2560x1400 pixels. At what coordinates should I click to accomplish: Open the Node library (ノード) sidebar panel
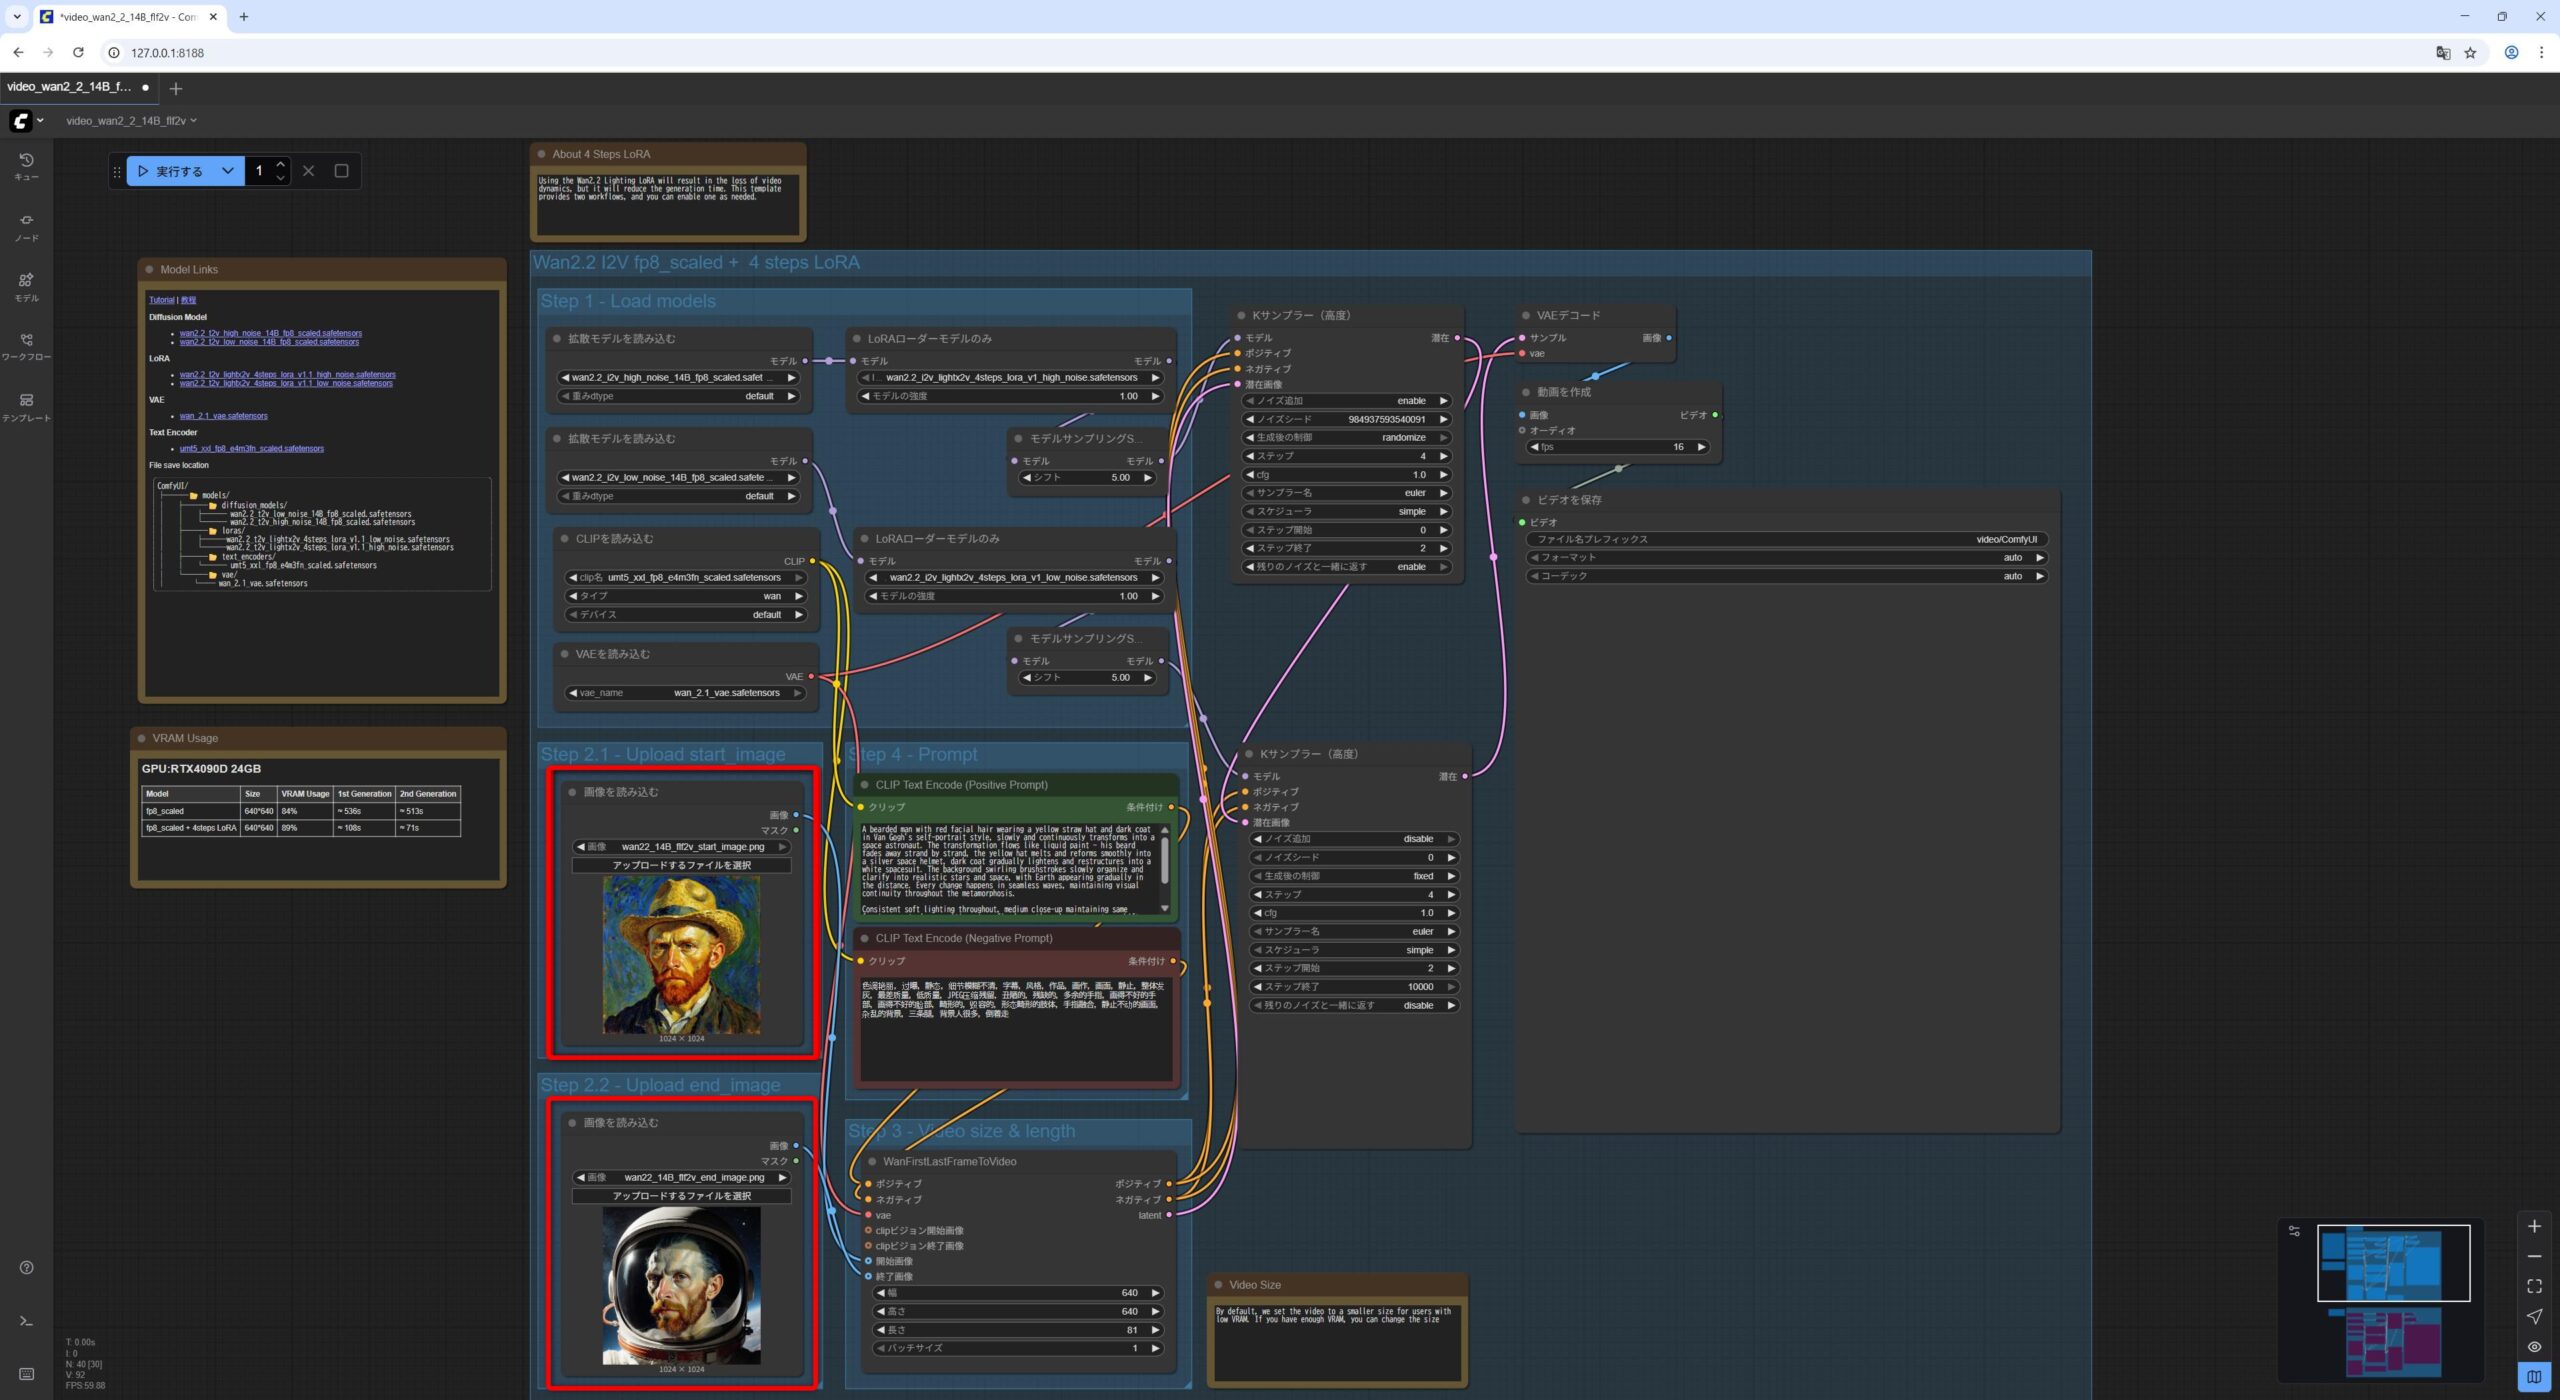[x=26, y=227]
